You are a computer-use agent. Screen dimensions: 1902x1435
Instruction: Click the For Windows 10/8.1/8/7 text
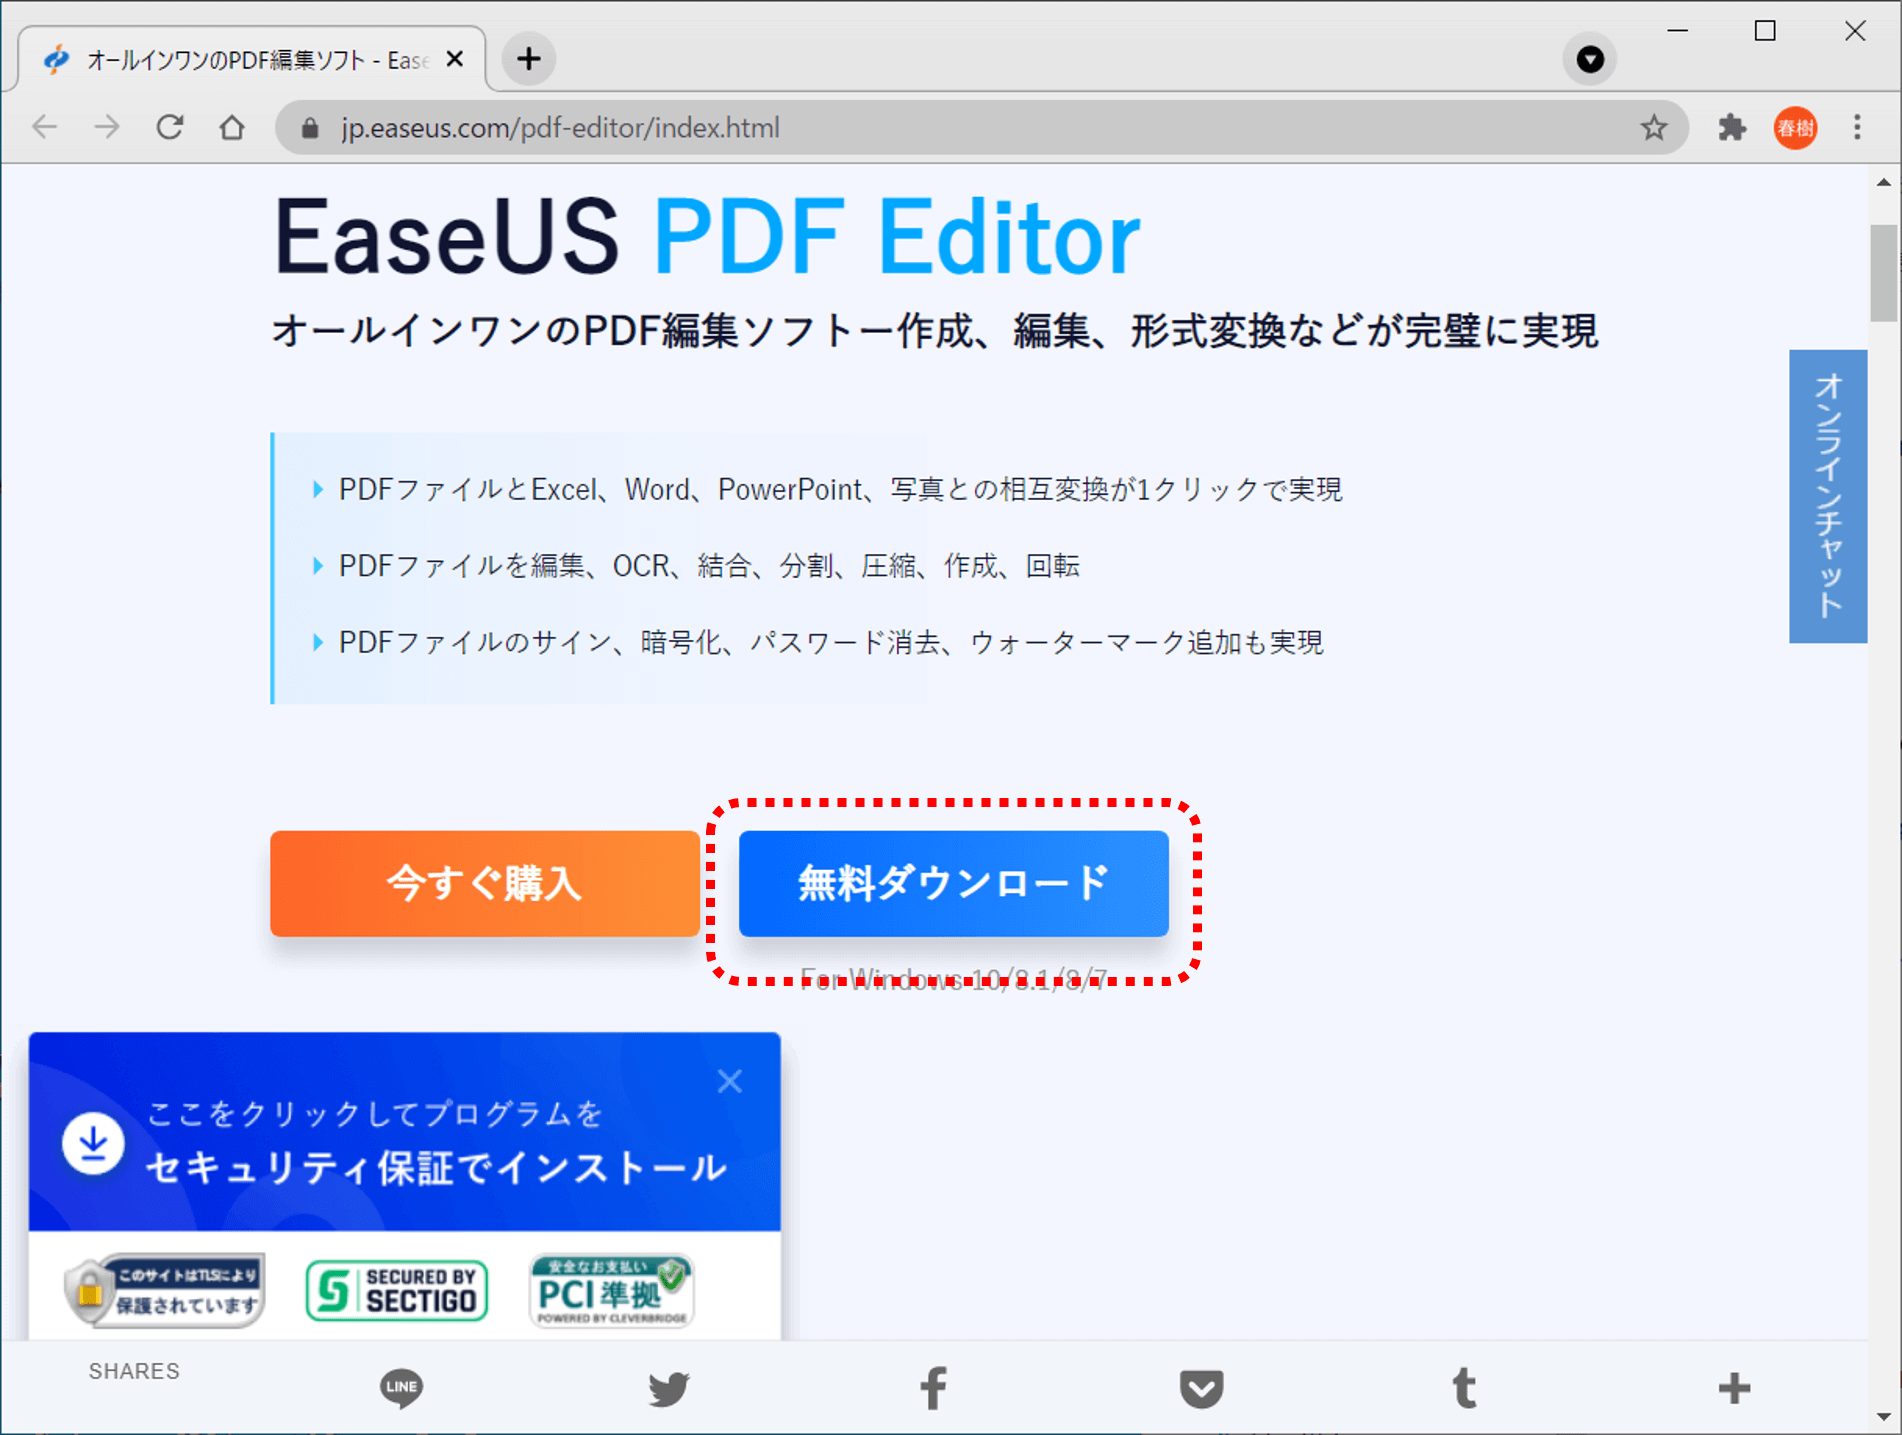pyautogui.click(x=954, y=979)
